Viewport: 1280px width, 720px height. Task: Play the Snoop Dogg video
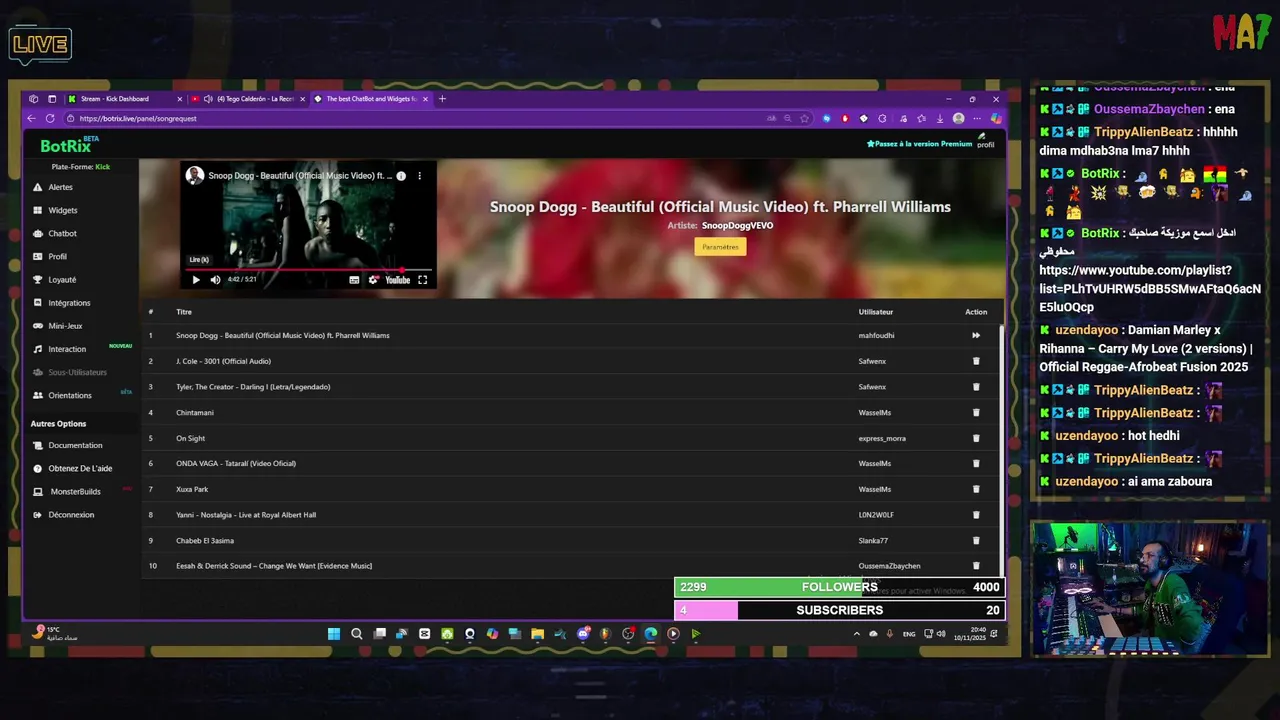[x=196, y=280]
